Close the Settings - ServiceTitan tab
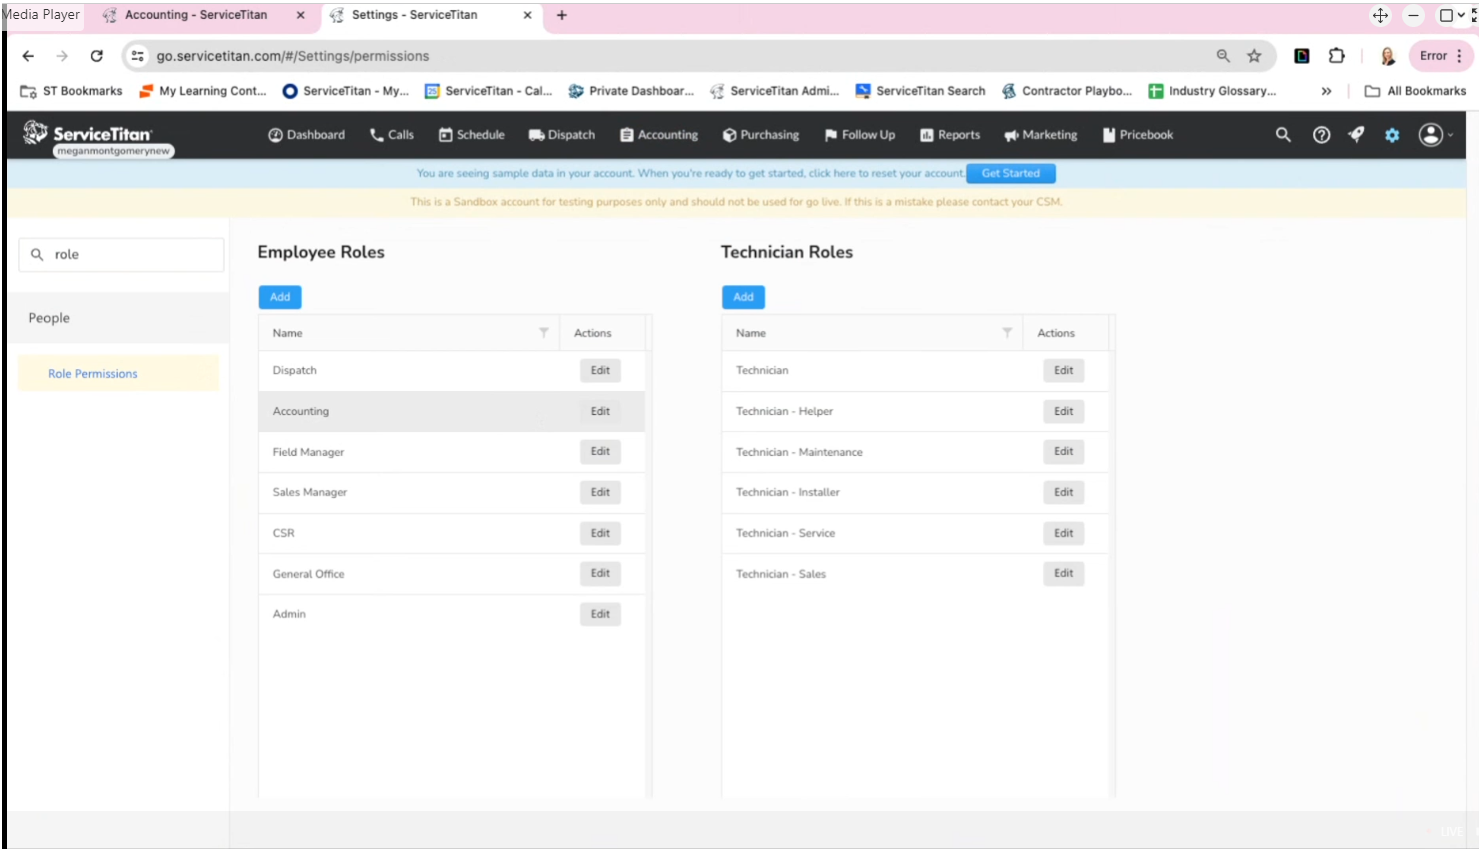This screenshot has width=1481, height=851. coord(527,15)
